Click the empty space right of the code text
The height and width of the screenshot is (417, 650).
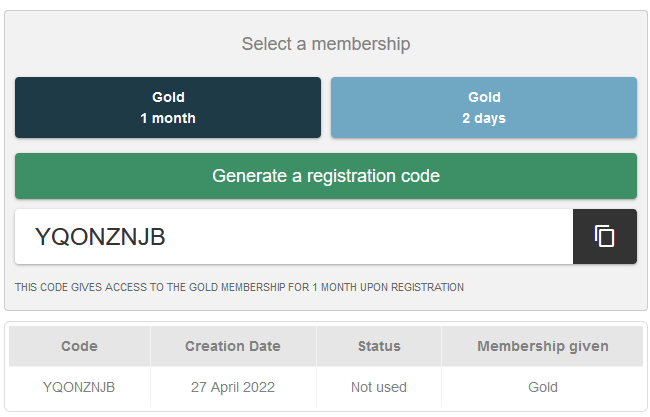point(369,236)
